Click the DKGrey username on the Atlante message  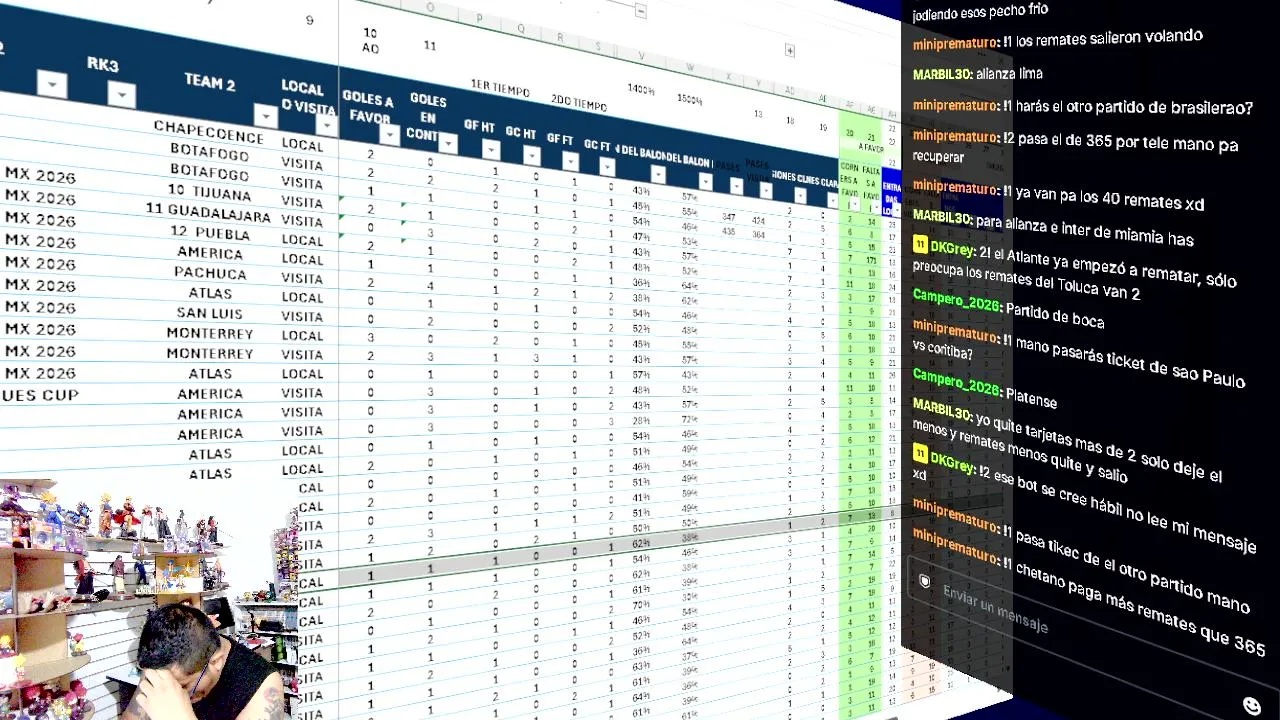click(x=952, y=248)
